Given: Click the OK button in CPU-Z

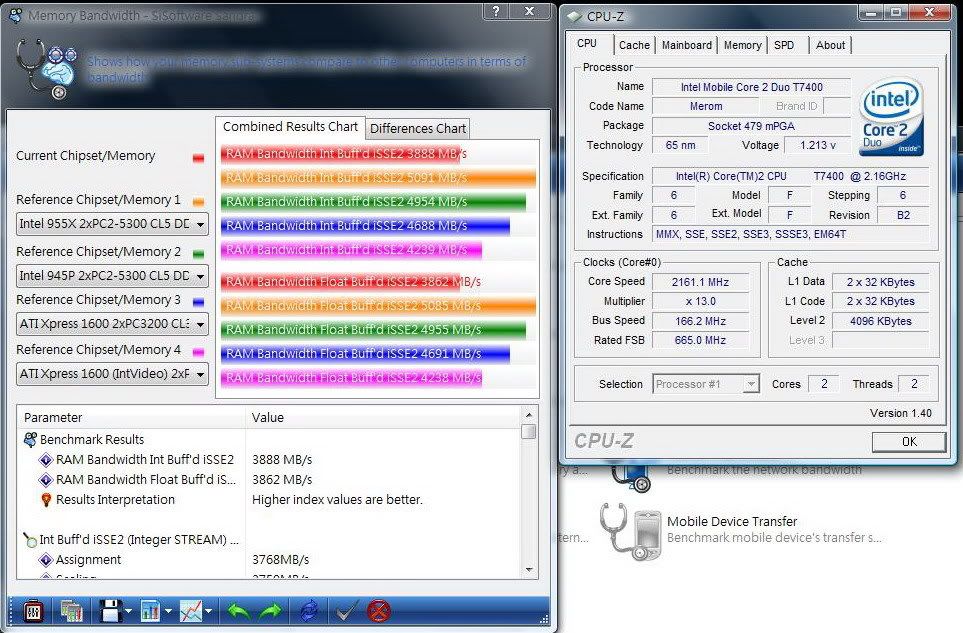Looking at the screenshot, I should (x=909, y=441).
